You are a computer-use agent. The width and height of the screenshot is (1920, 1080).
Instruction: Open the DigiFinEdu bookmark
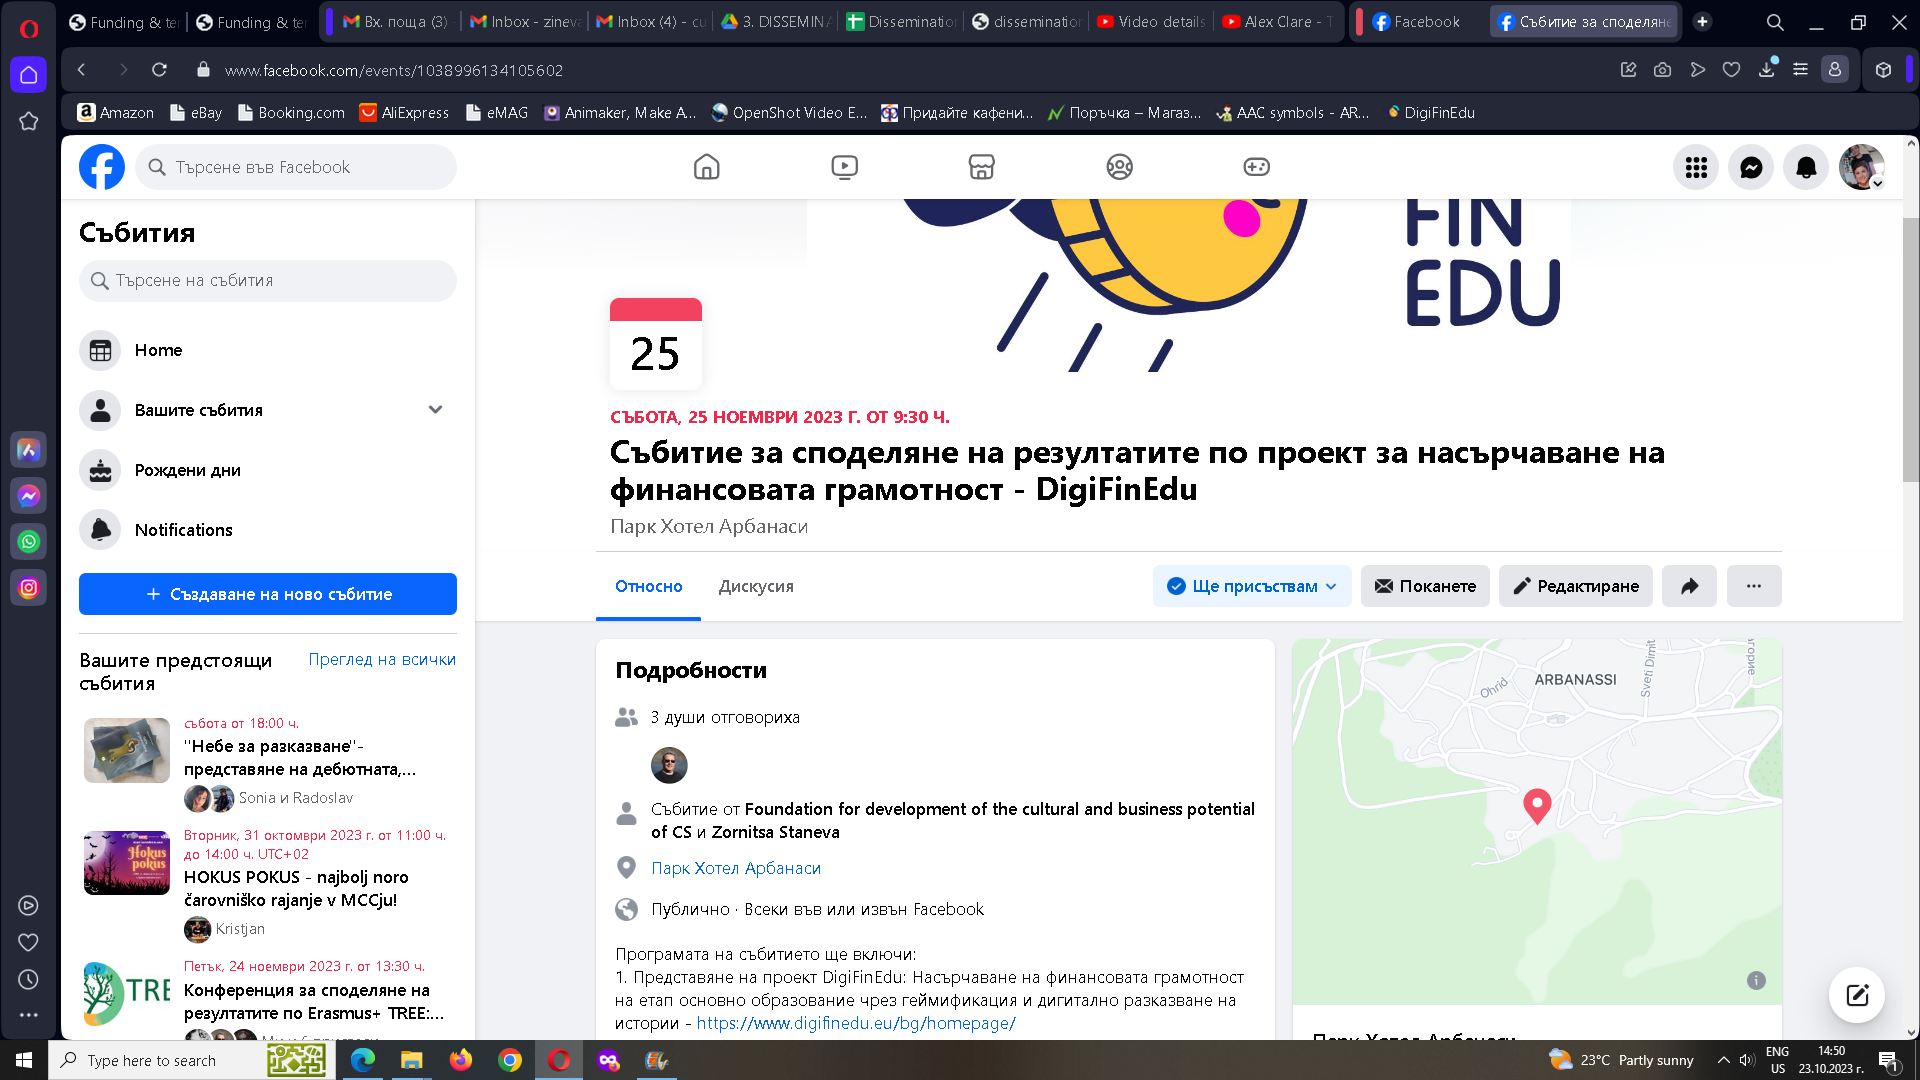pyautogui.click(x=1430, y=113)
